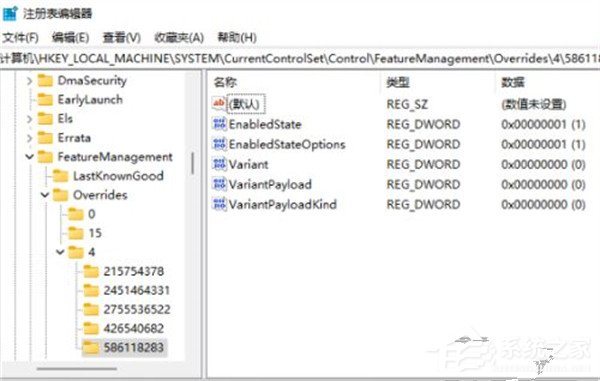Open the 收藏夹(A) menu
600x381 pixels.
point(179,37)
